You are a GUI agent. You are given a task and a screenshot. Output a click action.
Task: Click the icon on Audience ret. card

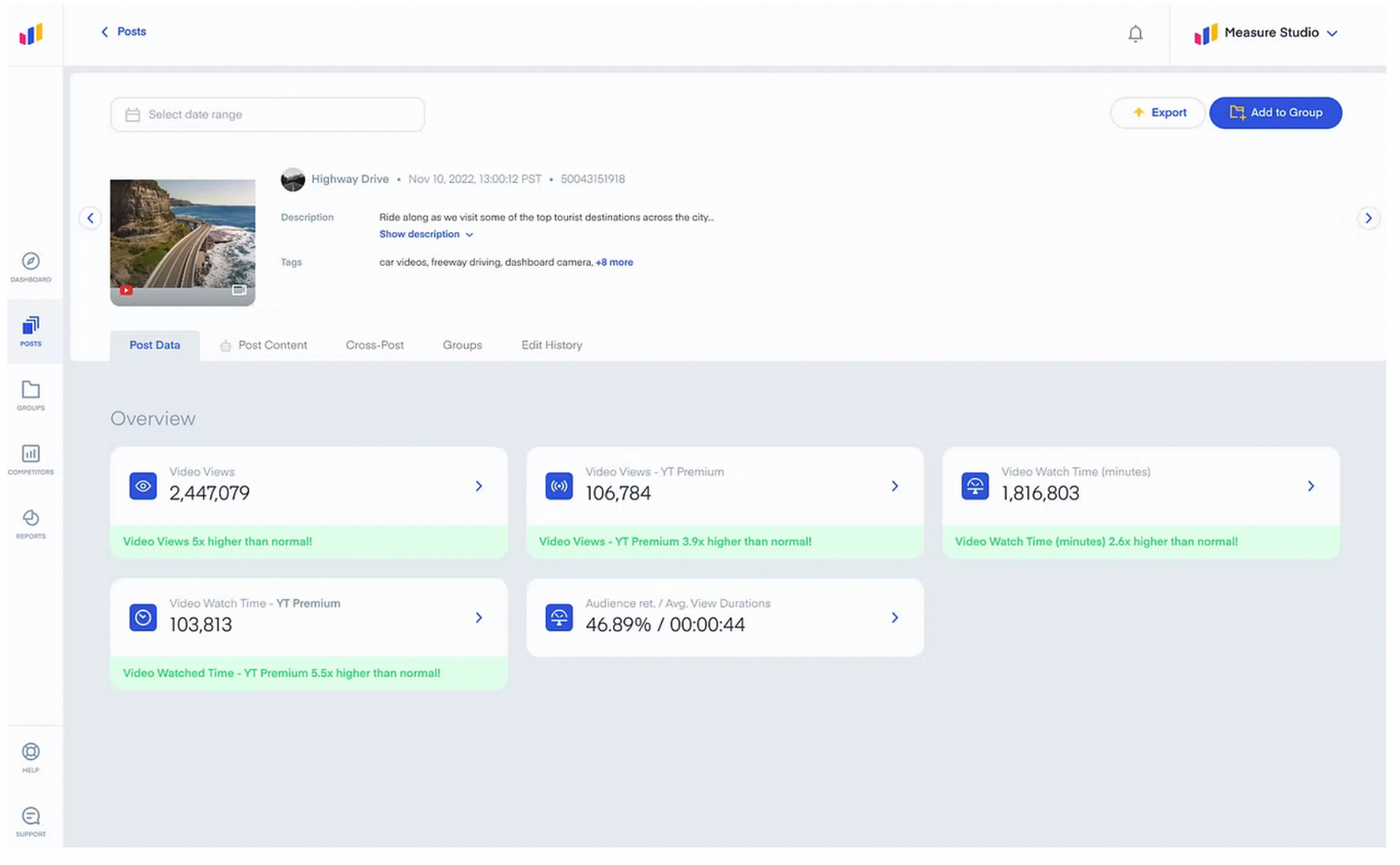(x=559, y=618)
